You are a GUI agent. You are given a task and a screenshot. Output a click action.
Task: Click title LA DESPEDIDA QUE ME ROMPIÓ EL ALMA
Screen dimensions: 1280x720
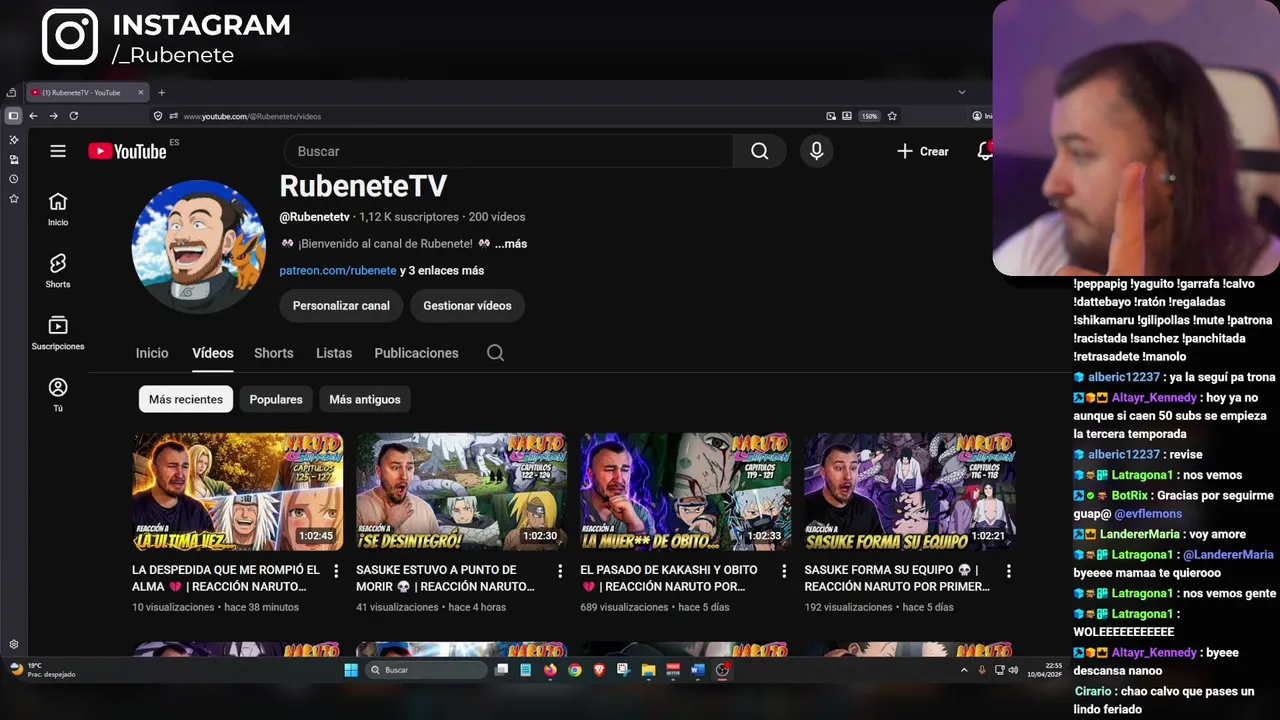[x=226, y=578]
